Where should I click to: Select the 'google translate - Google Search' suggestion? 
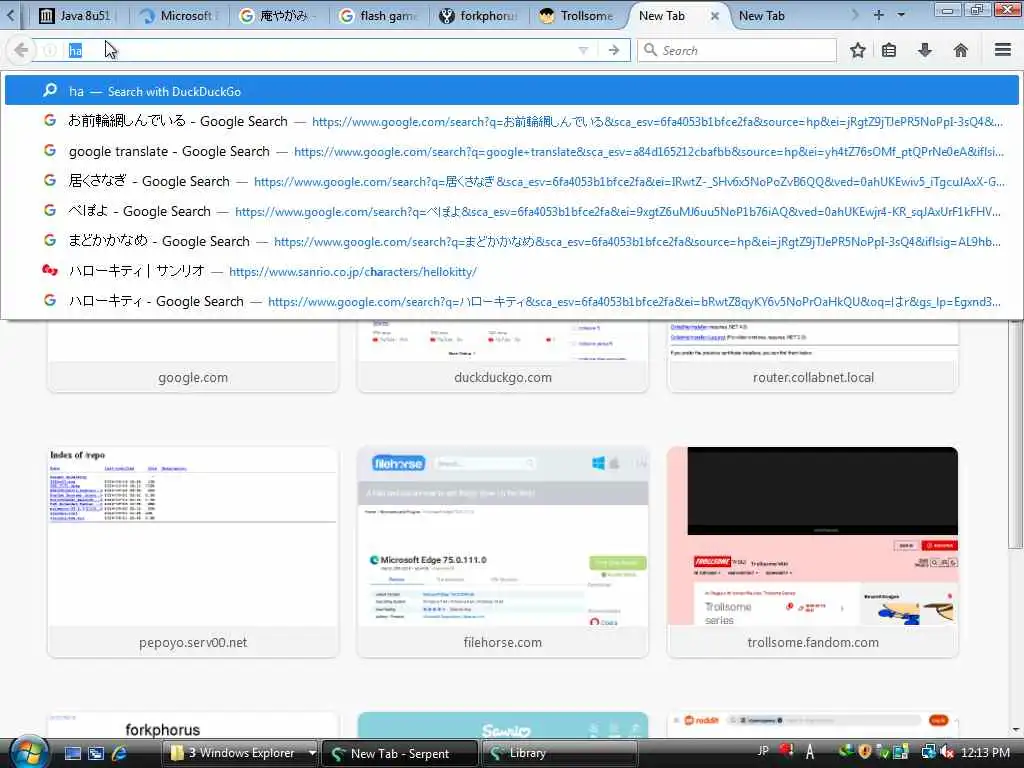pos(511,152)
